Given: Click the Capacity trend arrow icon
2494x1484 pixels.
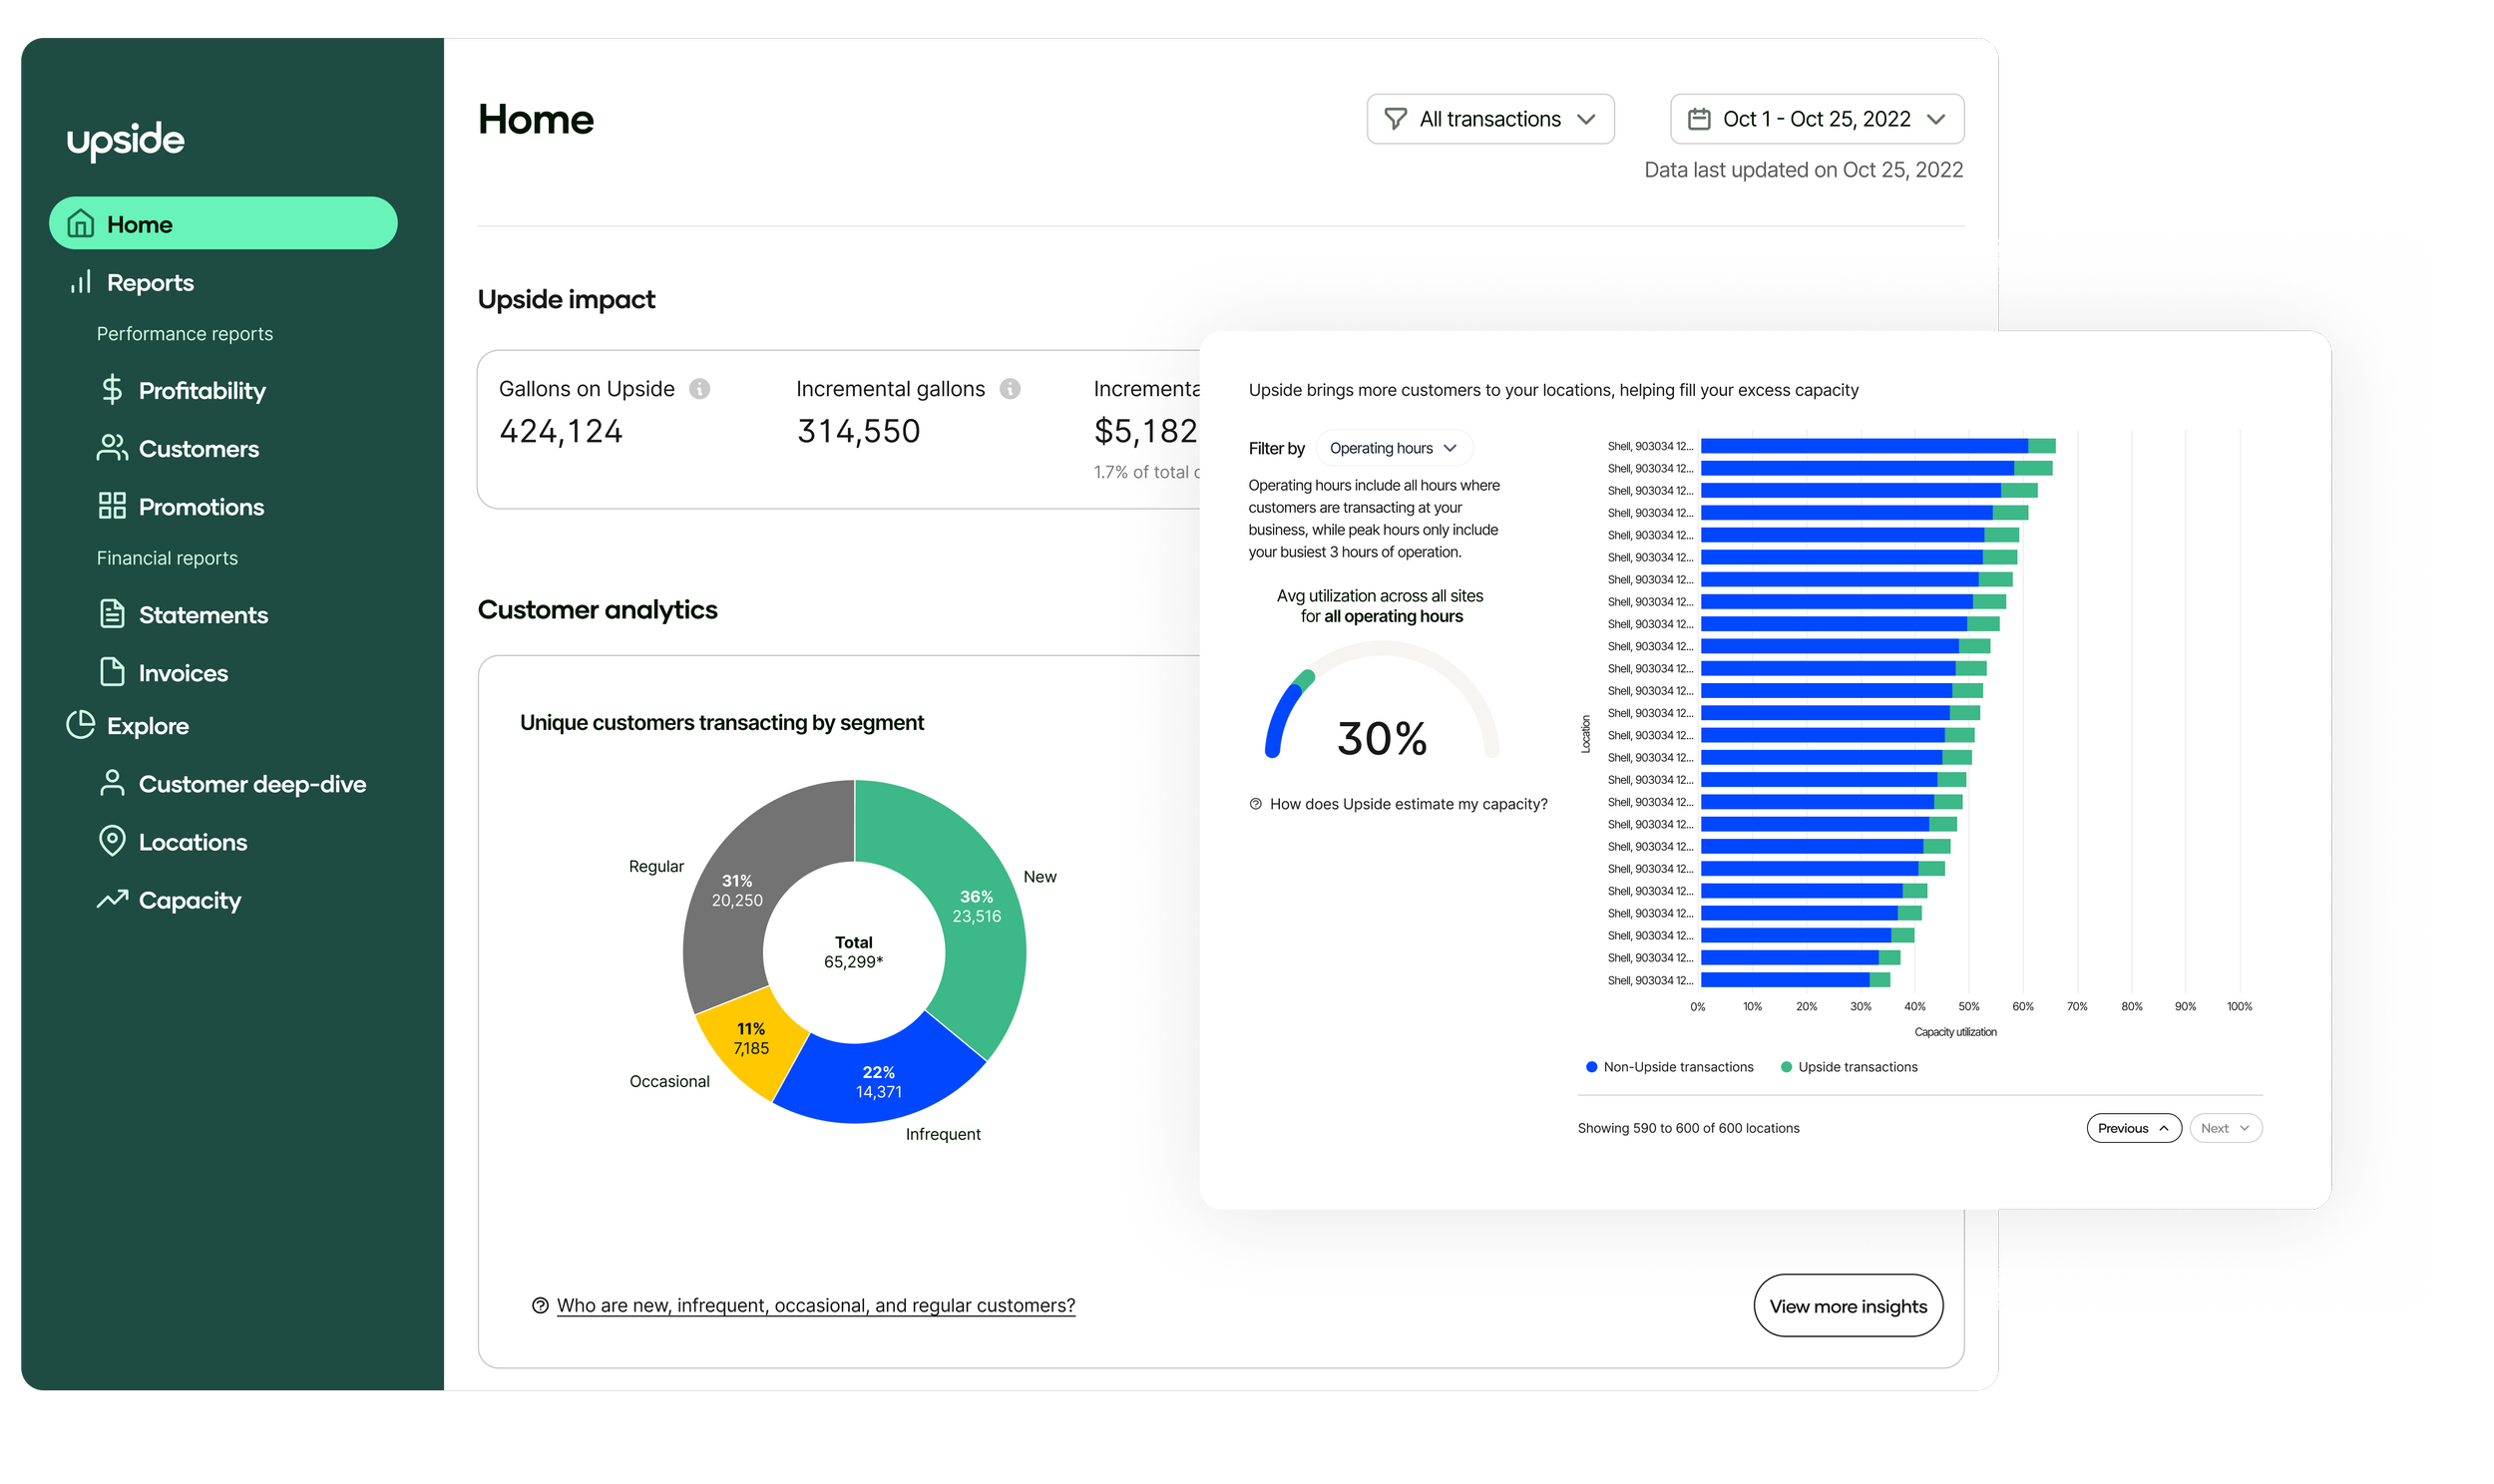Looking at the screenshot, I should pyautogui.click(x=112, y=899).
